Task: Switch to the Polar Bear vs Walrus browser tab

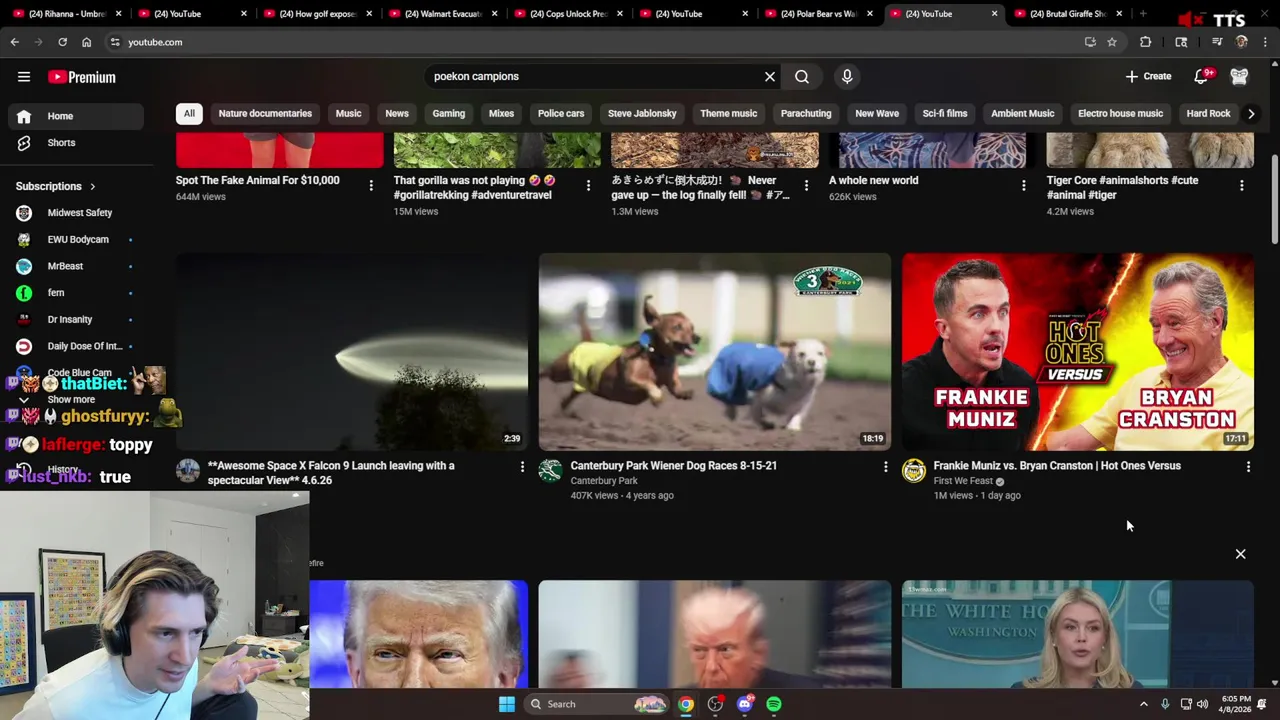Action: (818, 14)
